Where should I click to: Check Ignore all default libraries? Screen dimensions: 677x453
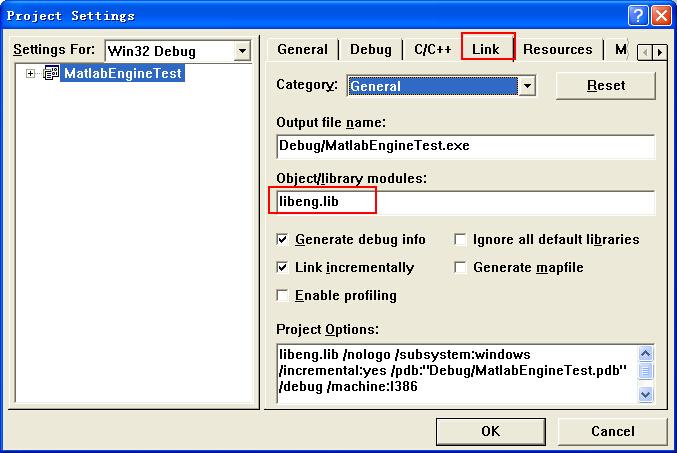460,239
